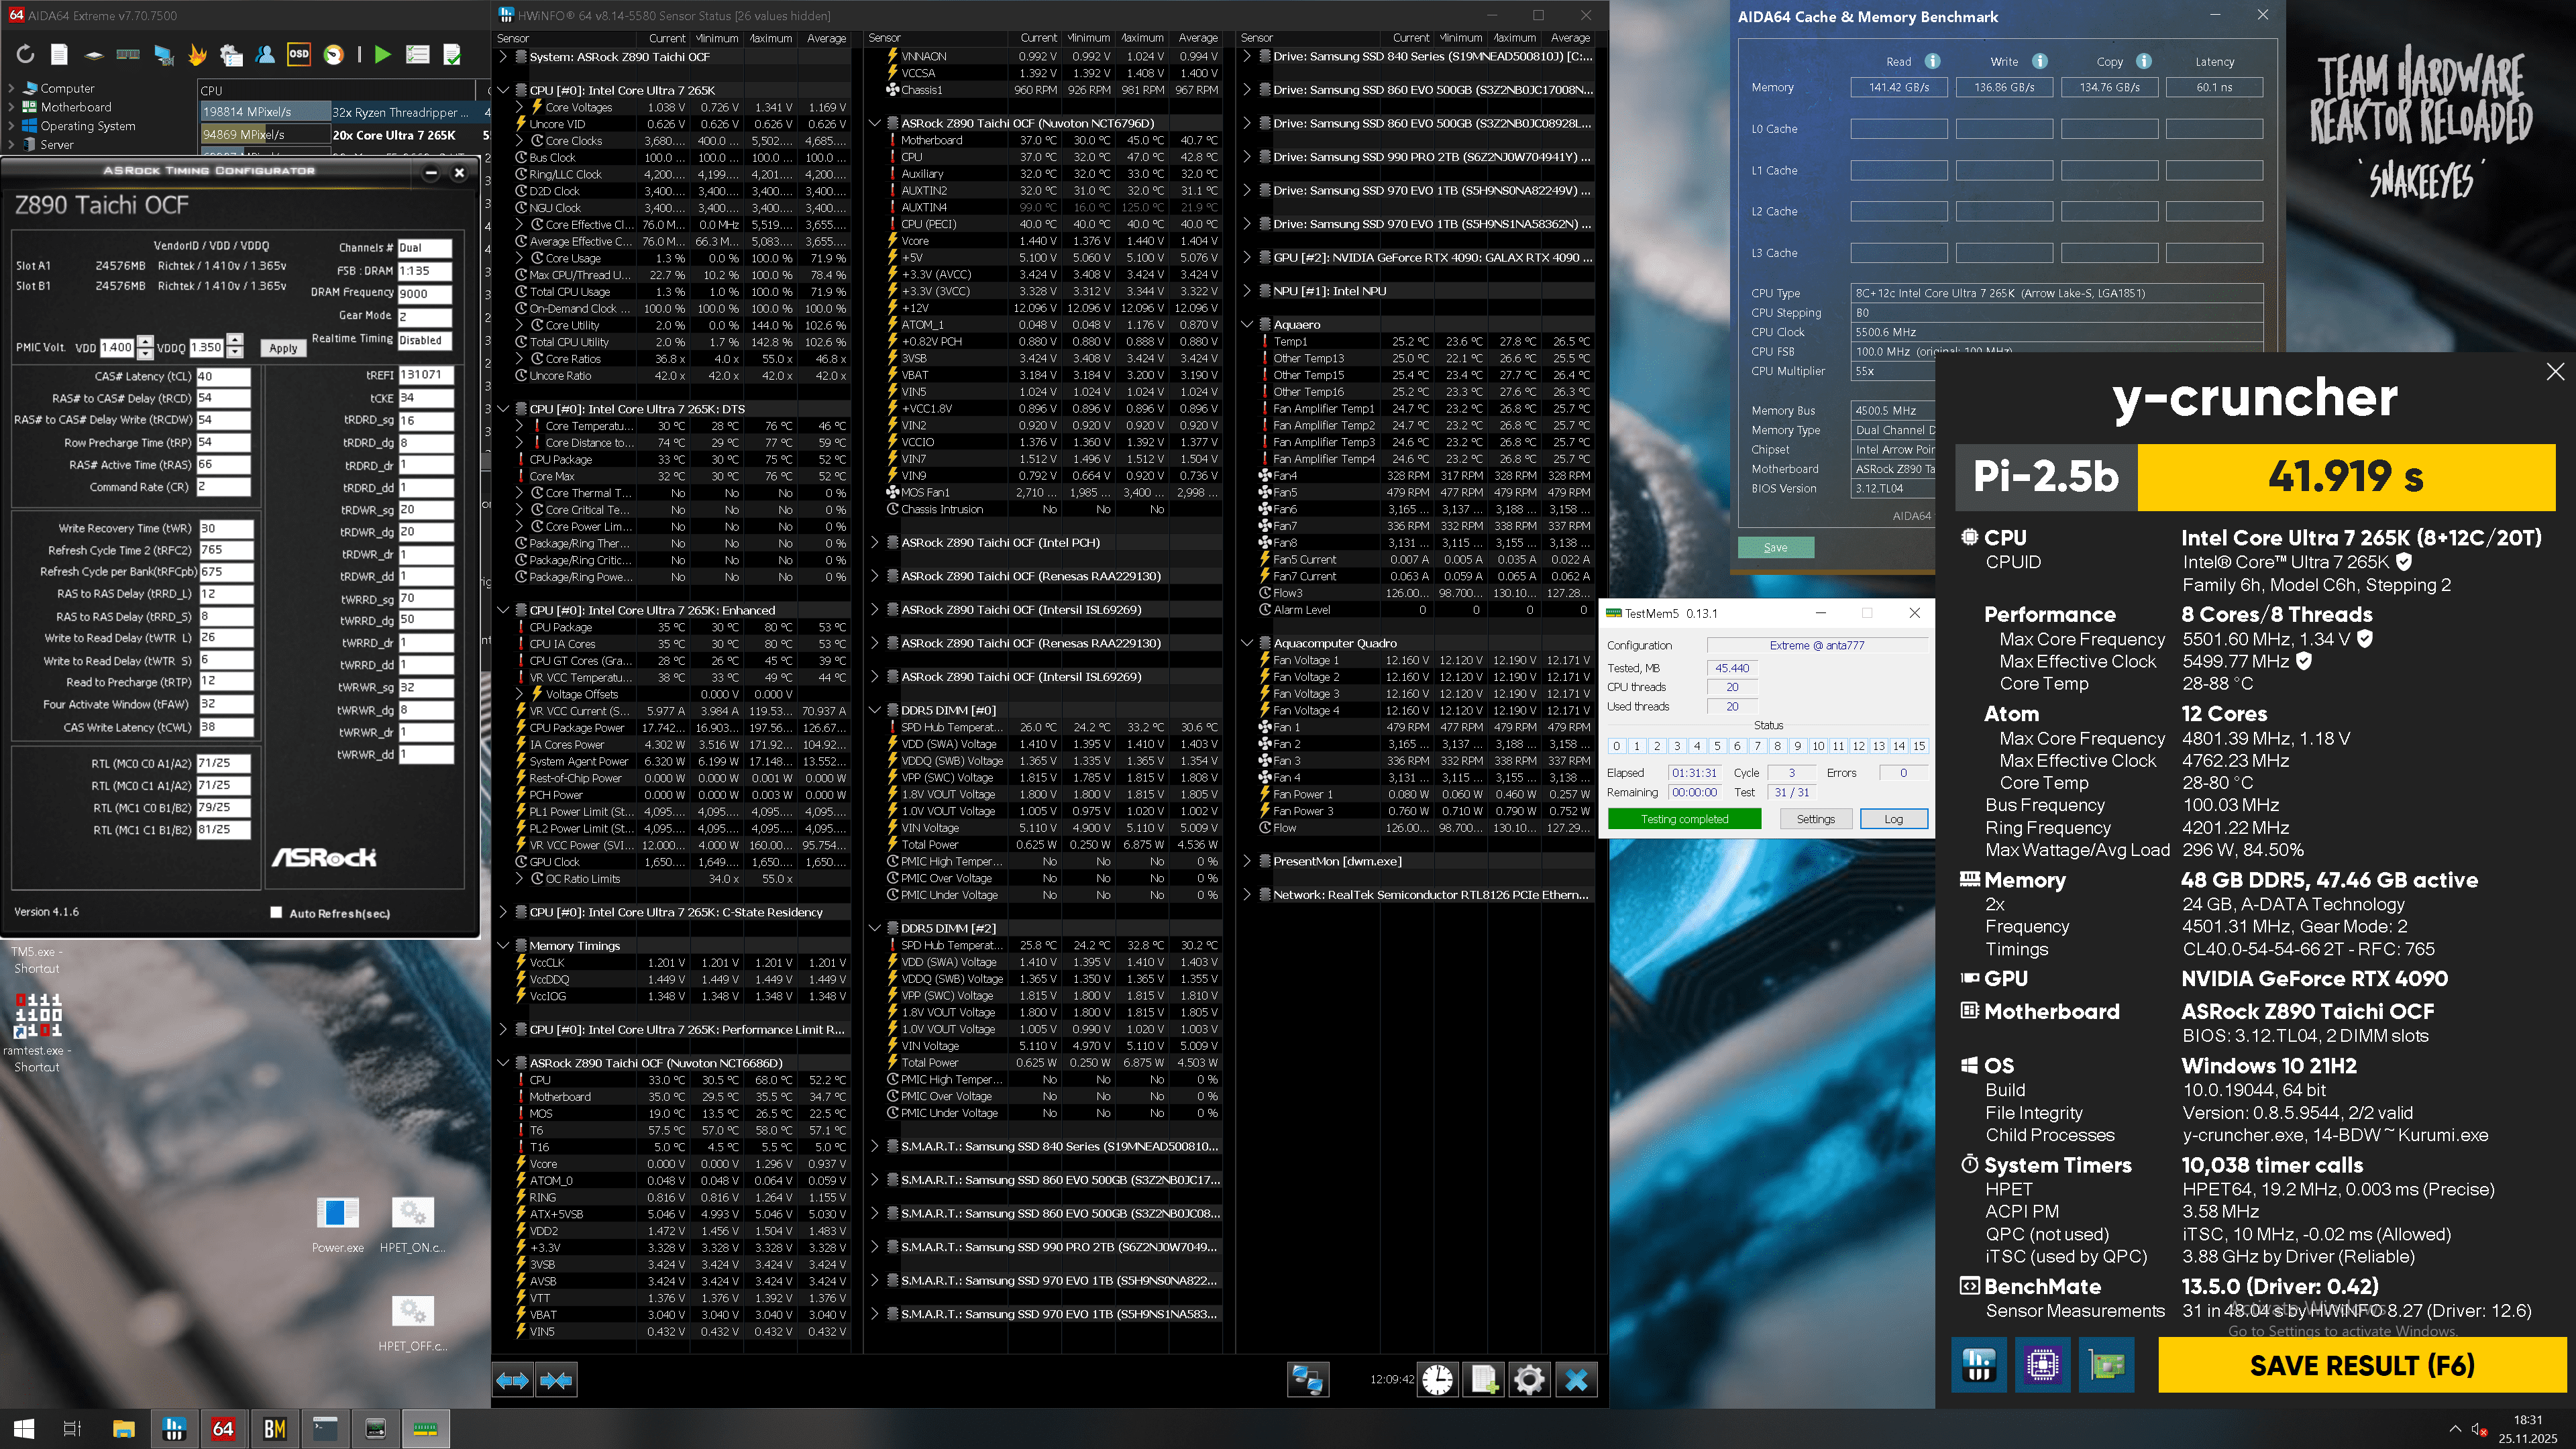Click the tREFI value input field
The height and width of the screenshot is (1449, 2576).
click(425, 375)
